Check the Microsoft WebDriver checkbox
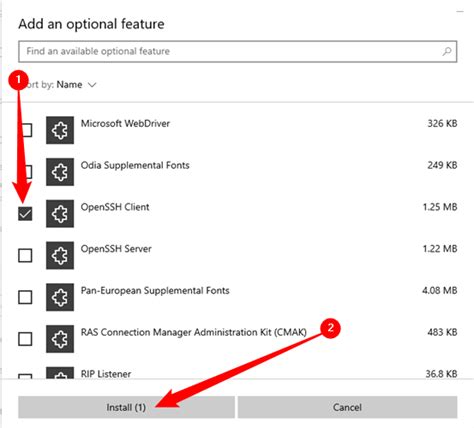Screen dimensions: 474x428 tap(26, 130)
